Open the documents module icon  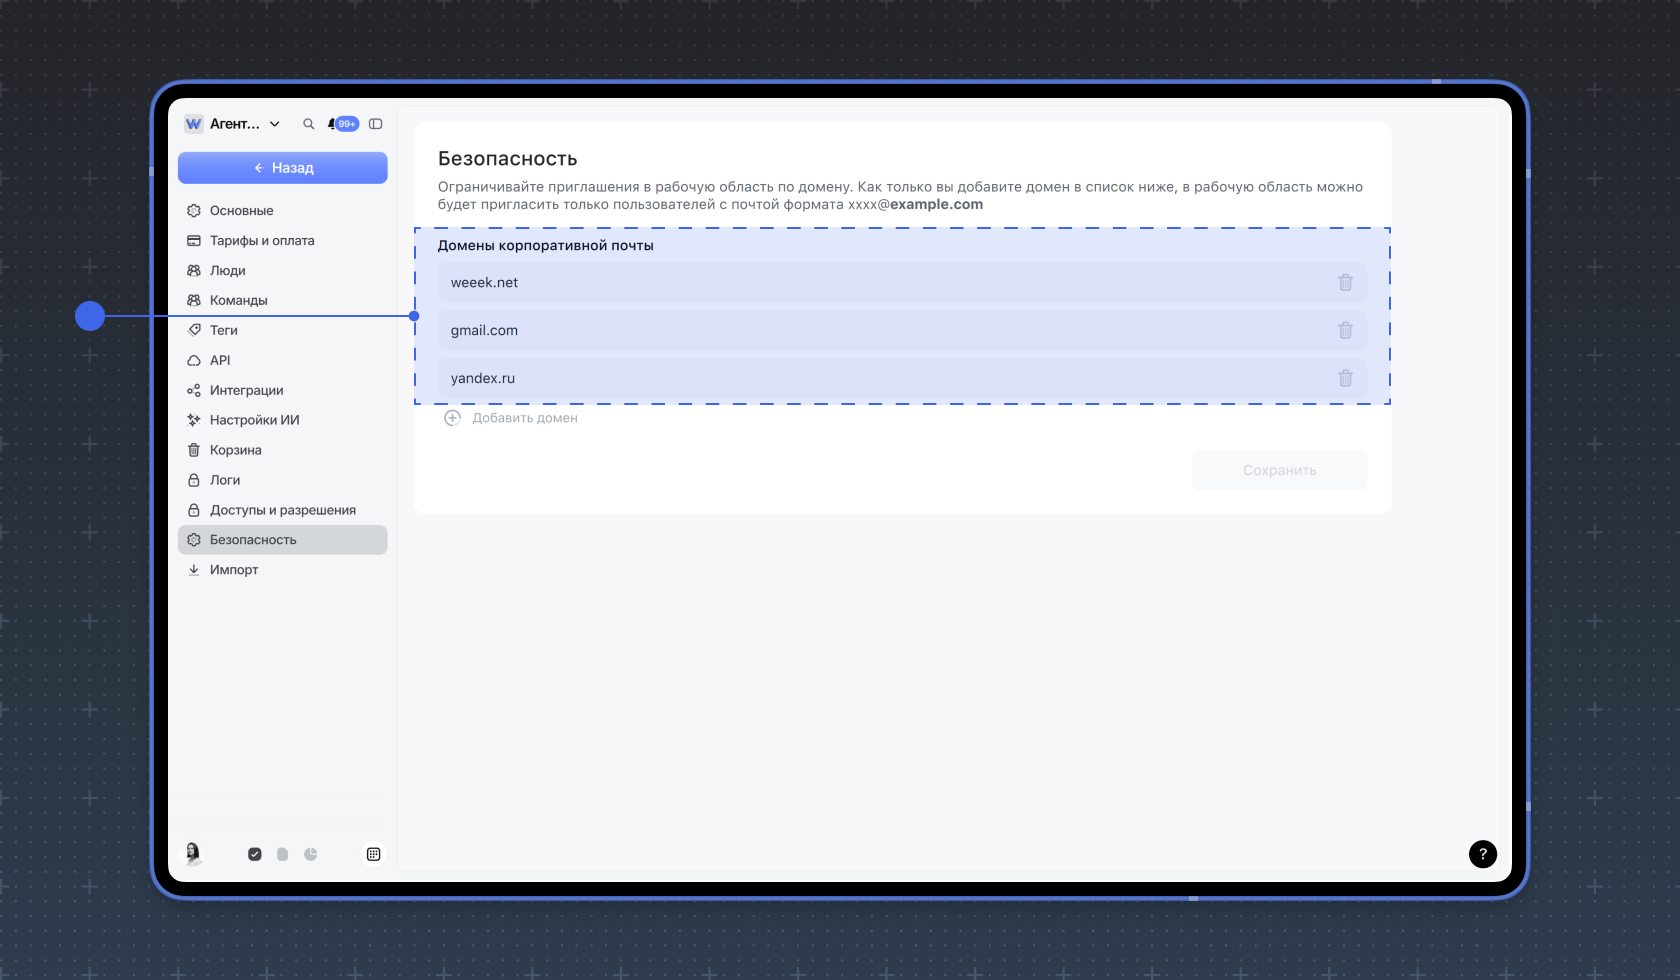point(283,854)
